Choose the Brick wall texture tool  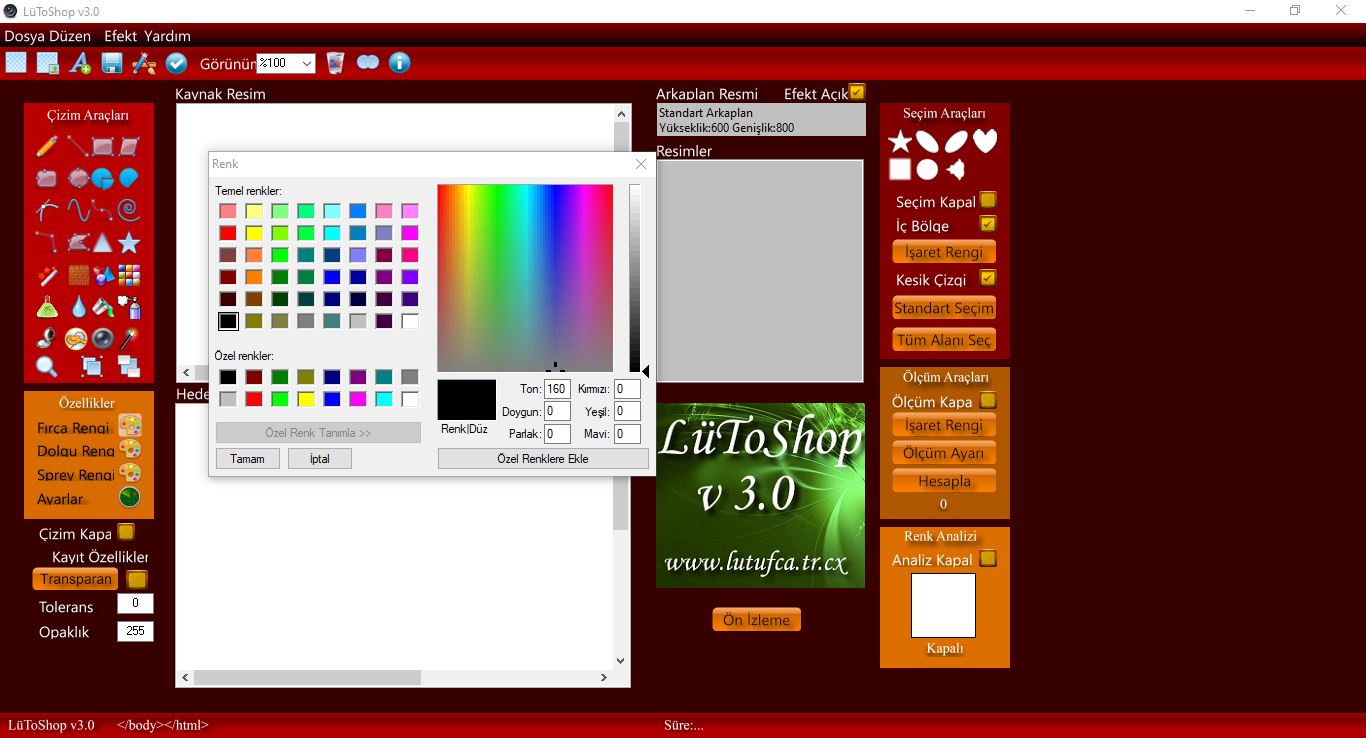tap(79, 274)
